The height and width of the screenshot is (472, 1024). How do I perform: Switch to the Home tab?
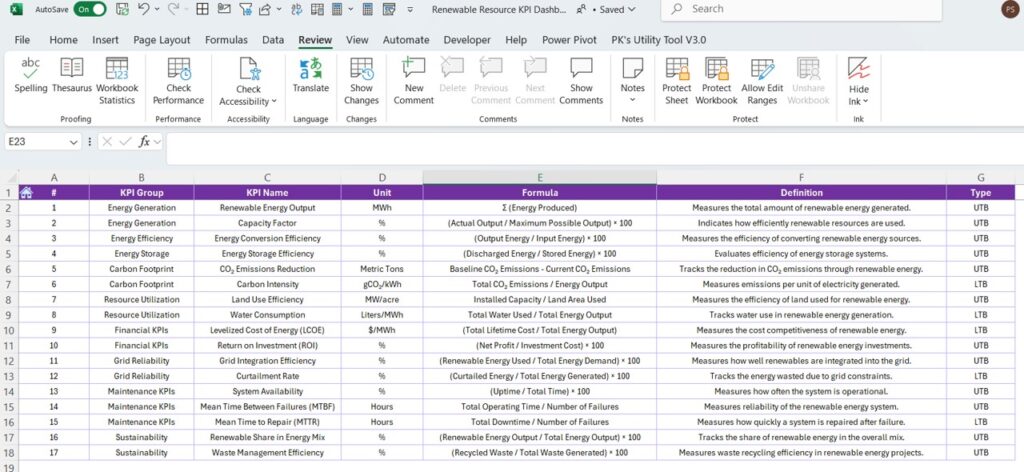tap(63, 40)
